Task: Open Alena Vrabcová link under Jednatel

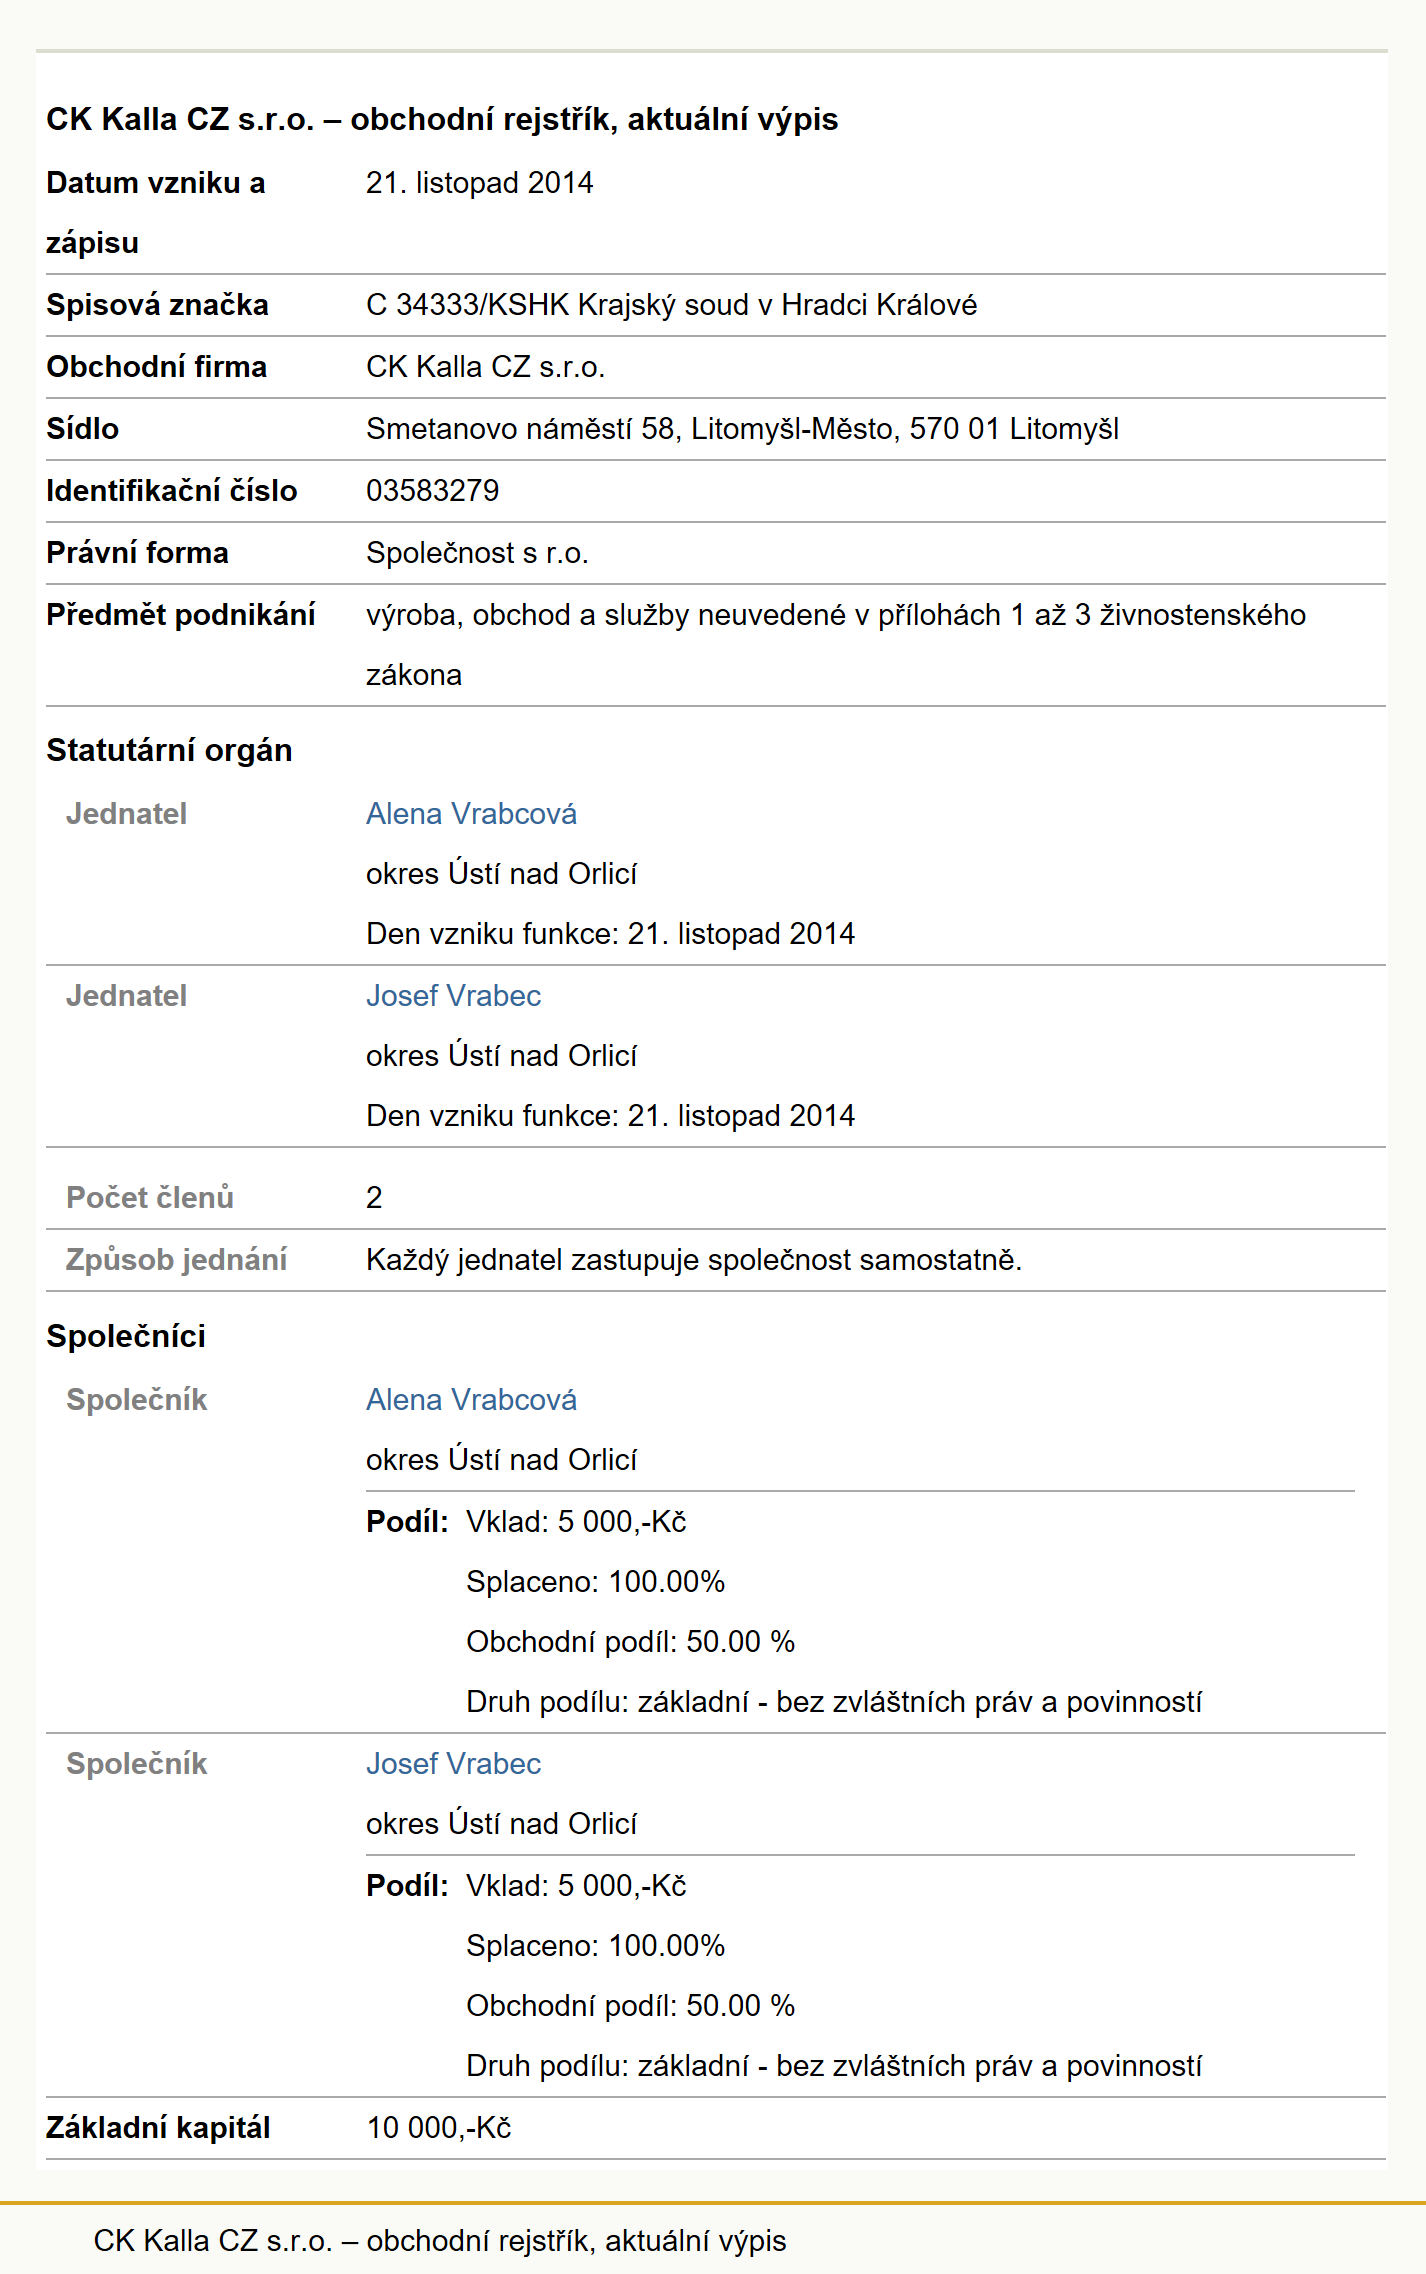Action: pyautogui.click(x=471, y=814)
